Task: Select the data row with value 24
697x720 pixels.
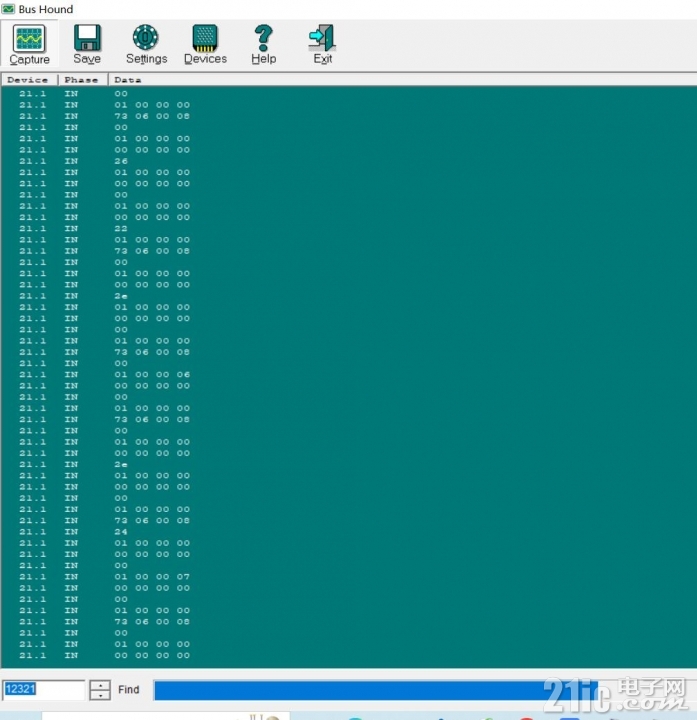Action: [349, 532]
